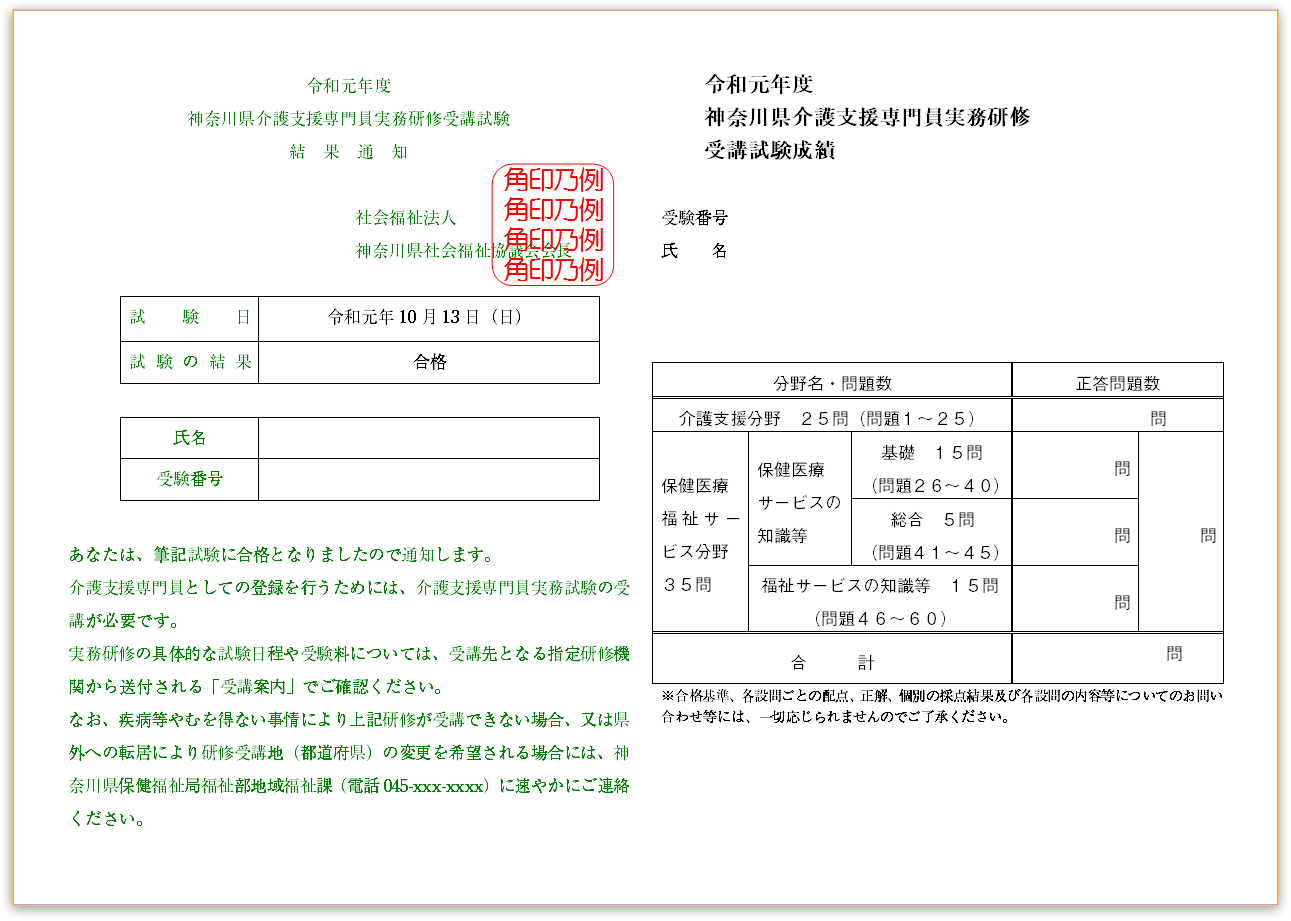
Task: Select the 試験日 table cell
Action: [189, 316]
